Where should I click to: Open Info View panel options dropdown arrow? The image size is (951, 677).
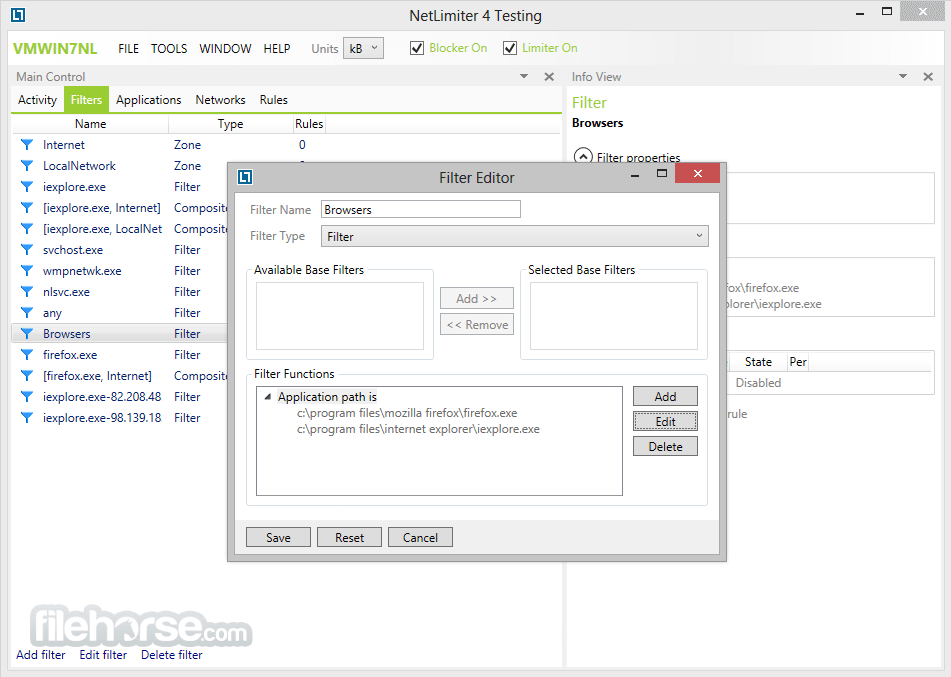[903, 76]
